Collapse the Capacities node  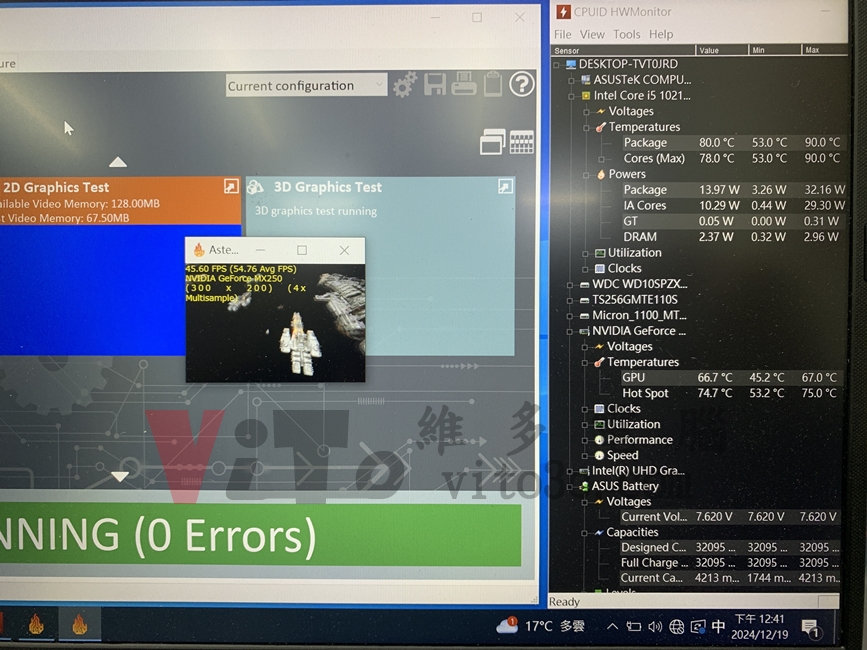[584, 533]
